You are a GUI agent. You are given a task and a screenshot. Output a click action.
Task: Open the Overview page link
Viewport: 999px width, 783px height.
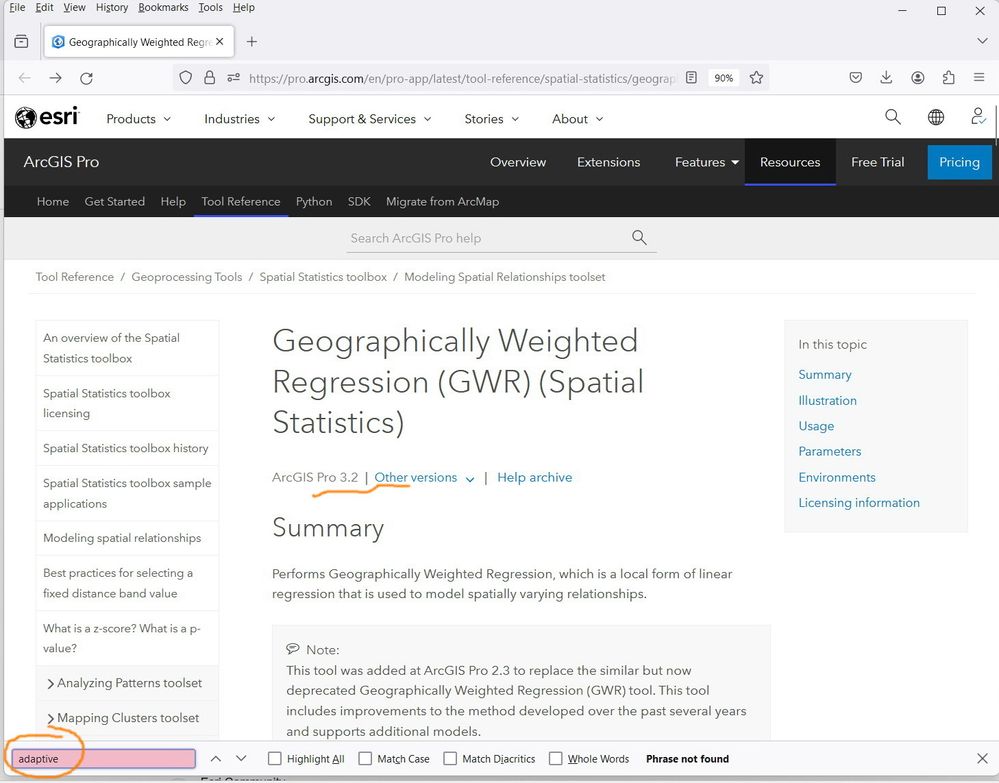[x=518, y=162]
